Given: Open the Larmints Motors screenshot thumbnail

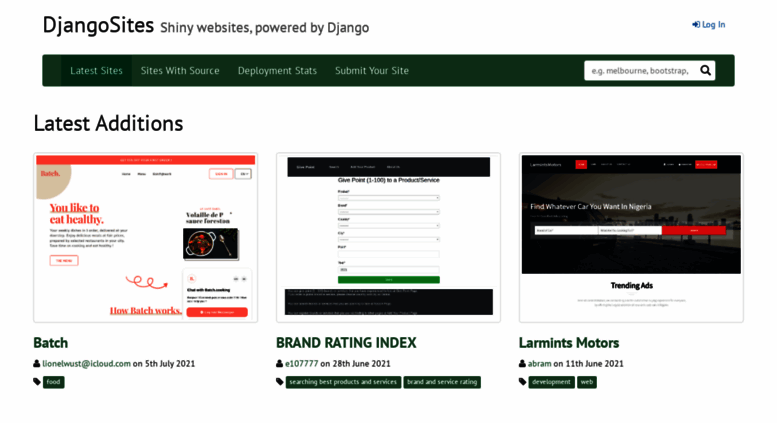Looking at the screenshot, I should (631, 238).
